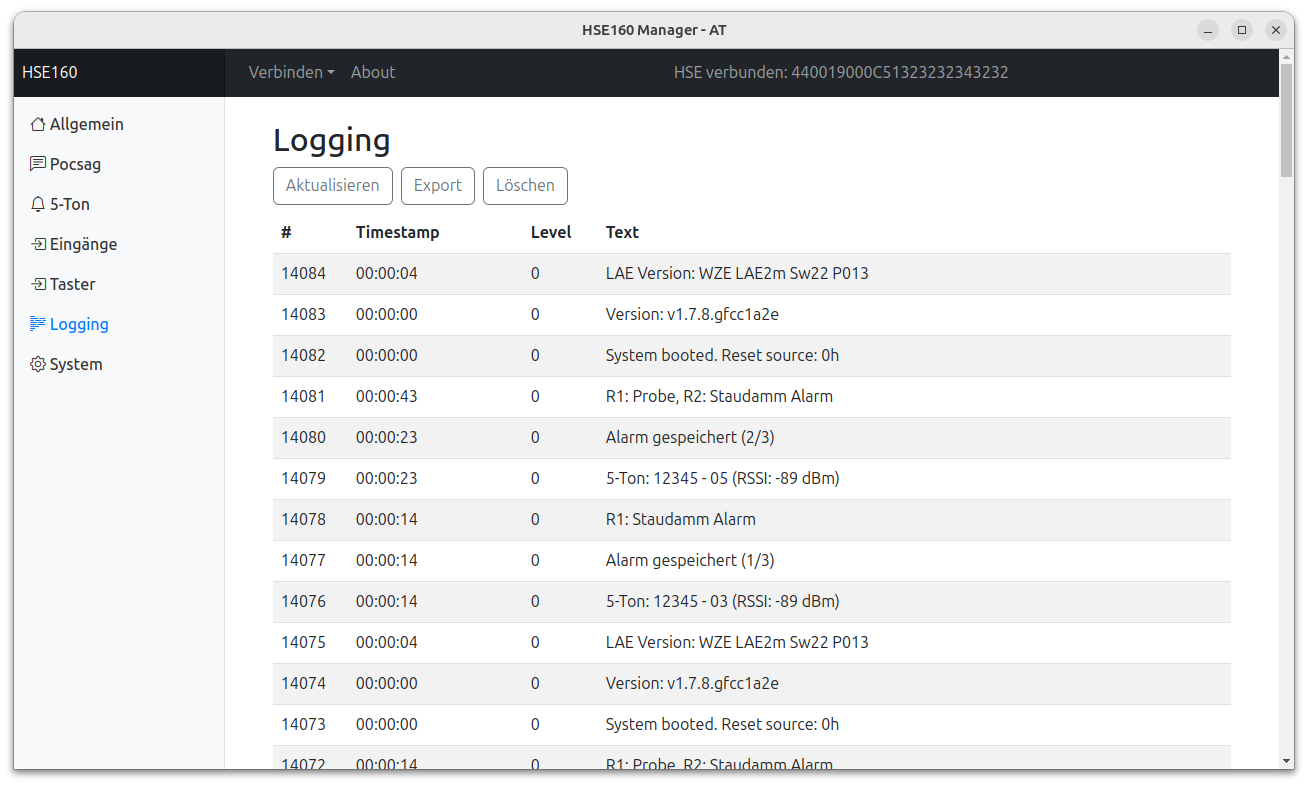Click entry number 14075
Viewport: 1308px width, 786px height.
(x=303, y=642)
